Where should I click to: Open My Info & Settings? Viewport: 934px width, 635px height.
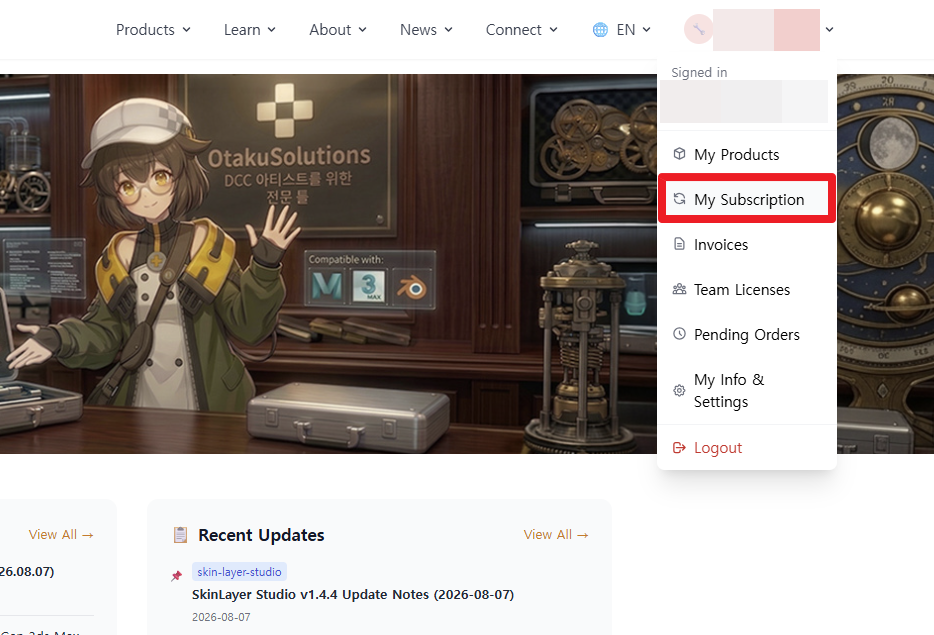[x=747, y=390]
